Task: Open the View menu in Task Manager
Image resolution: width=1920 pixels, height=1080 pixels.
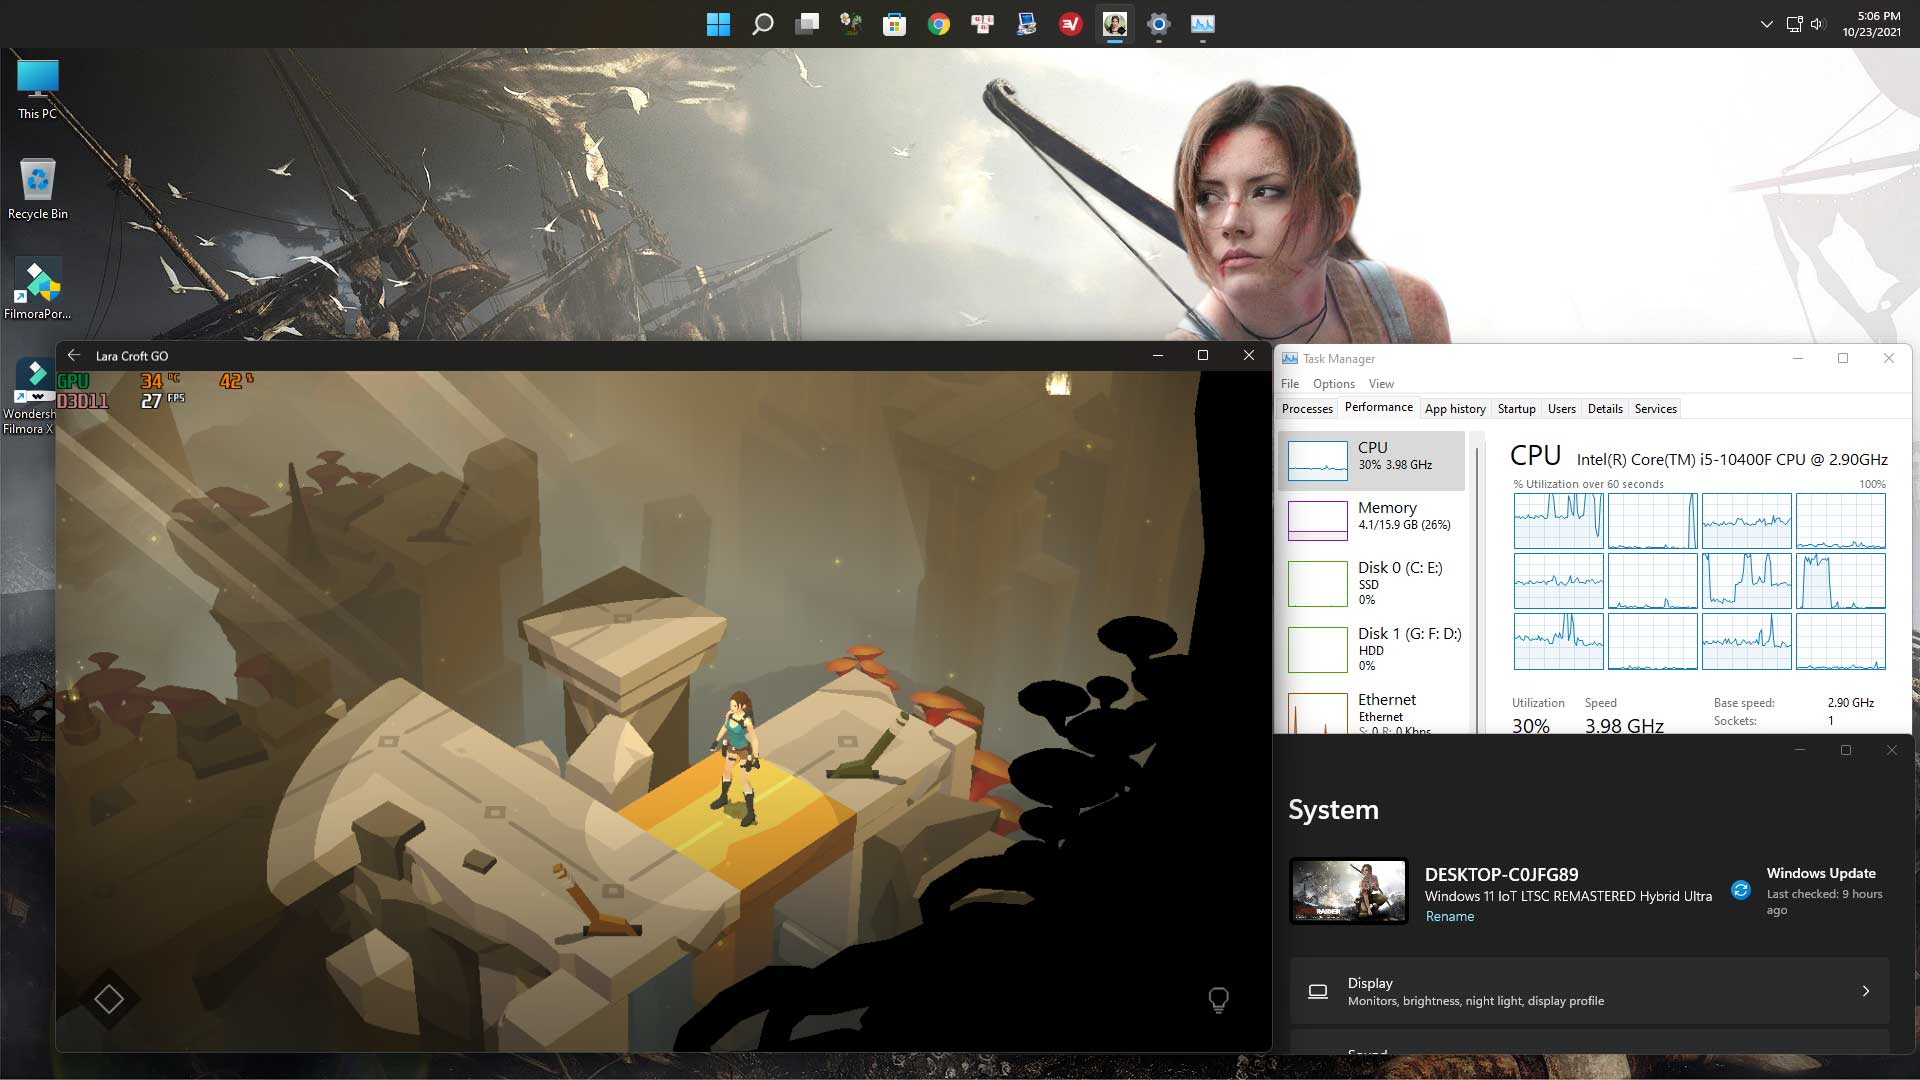Action: tap(1381, 384)
